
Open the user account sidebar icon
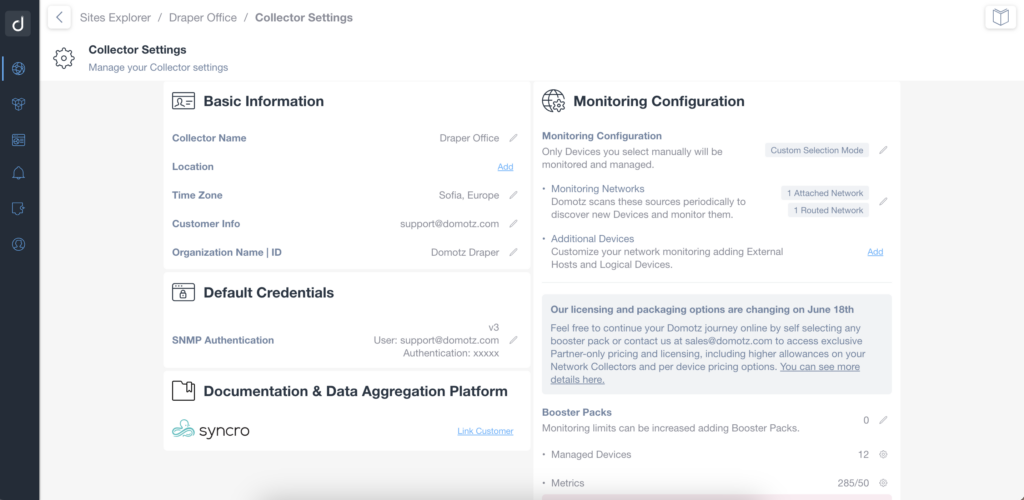click(18, 244)
